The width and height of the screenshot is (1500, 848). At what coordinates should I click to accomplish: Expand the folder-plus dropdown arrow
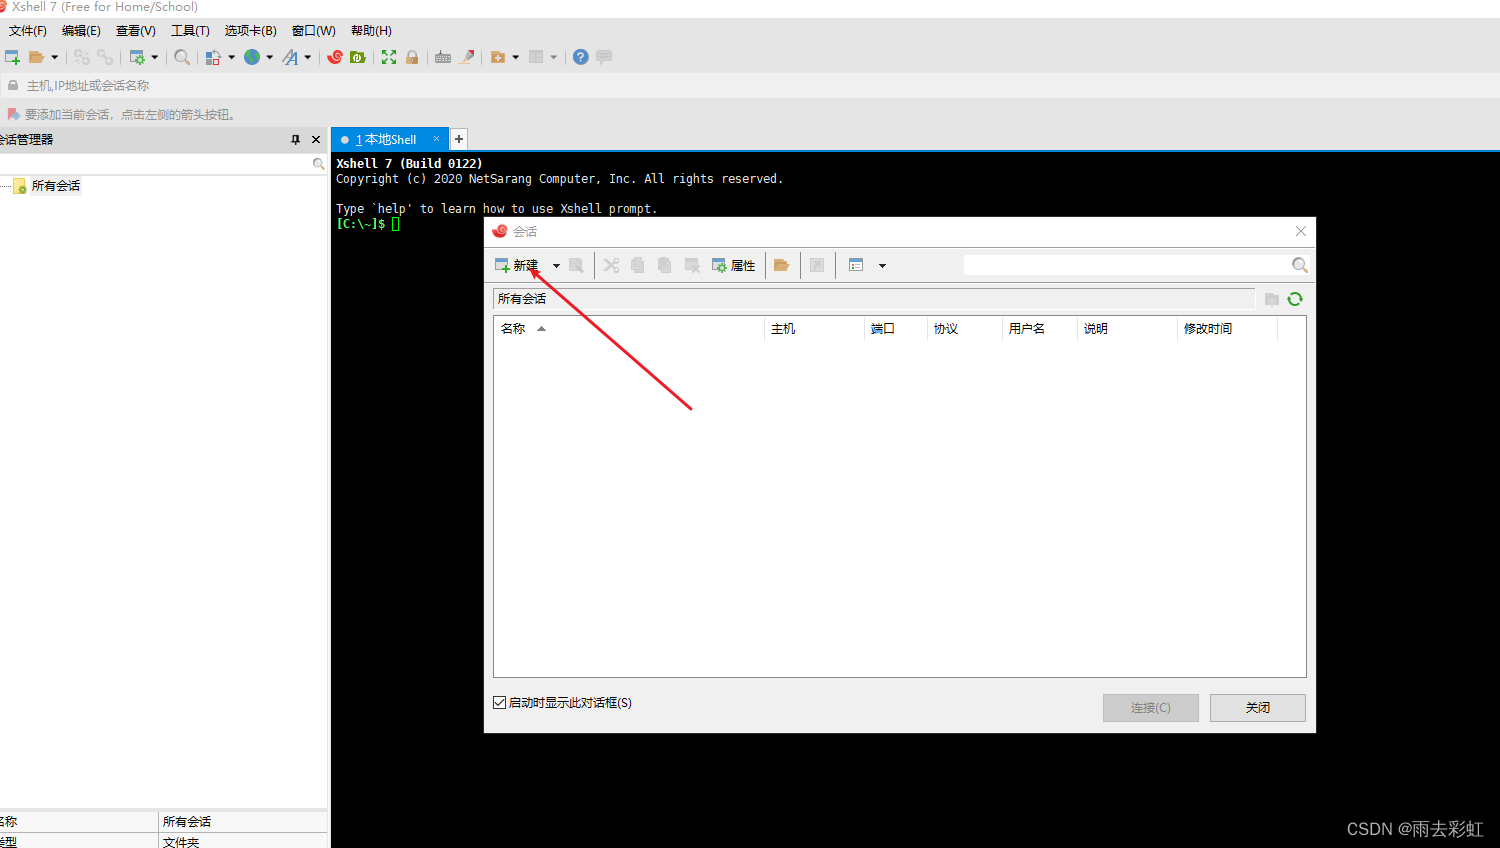pos(515,57)
